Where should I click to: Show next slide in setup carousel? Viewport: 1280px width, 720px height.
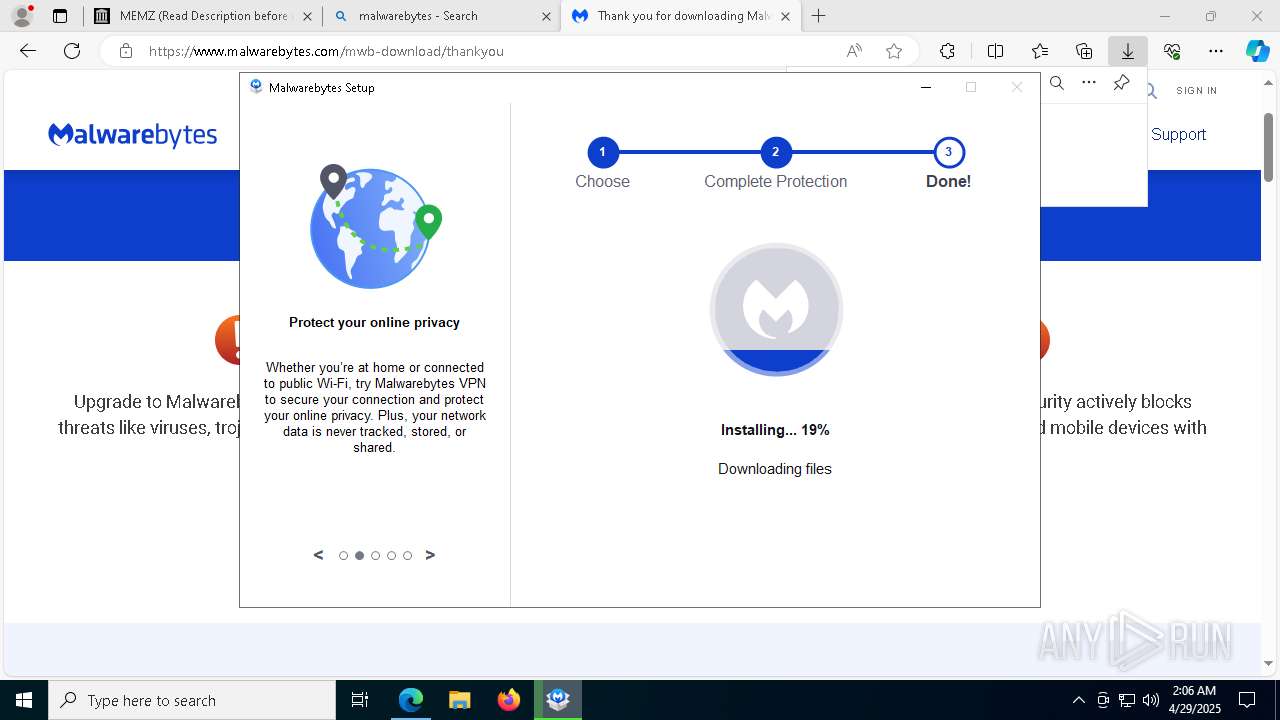[x=430, y=555]
